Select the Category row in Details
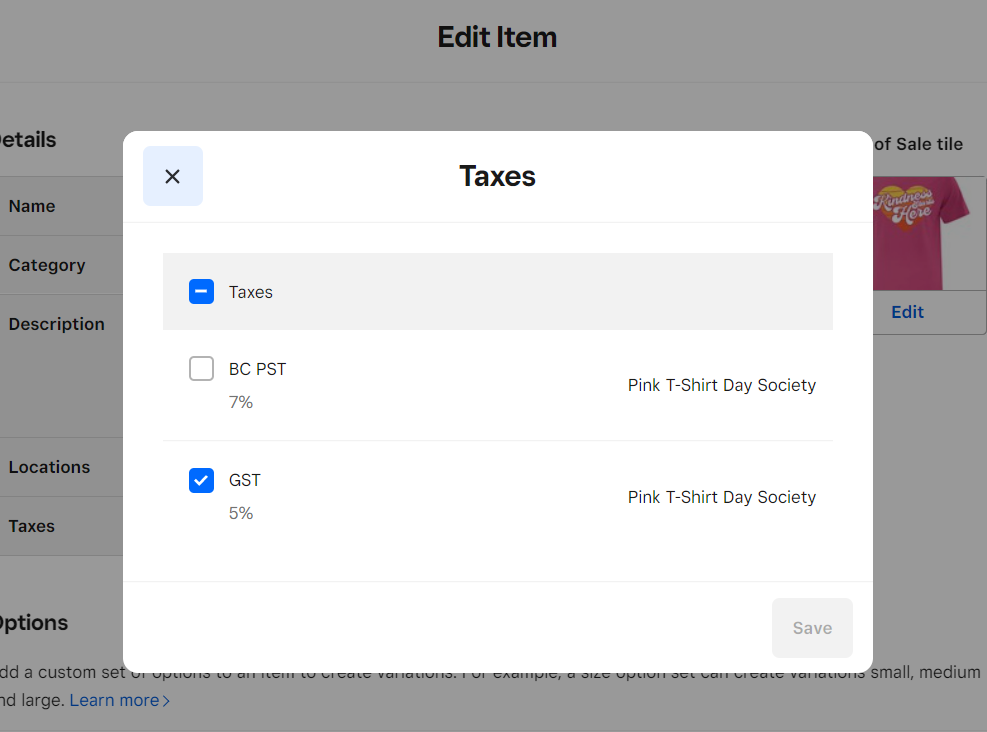987x732 pixels. pyautogui.click(x=60, y=265)
